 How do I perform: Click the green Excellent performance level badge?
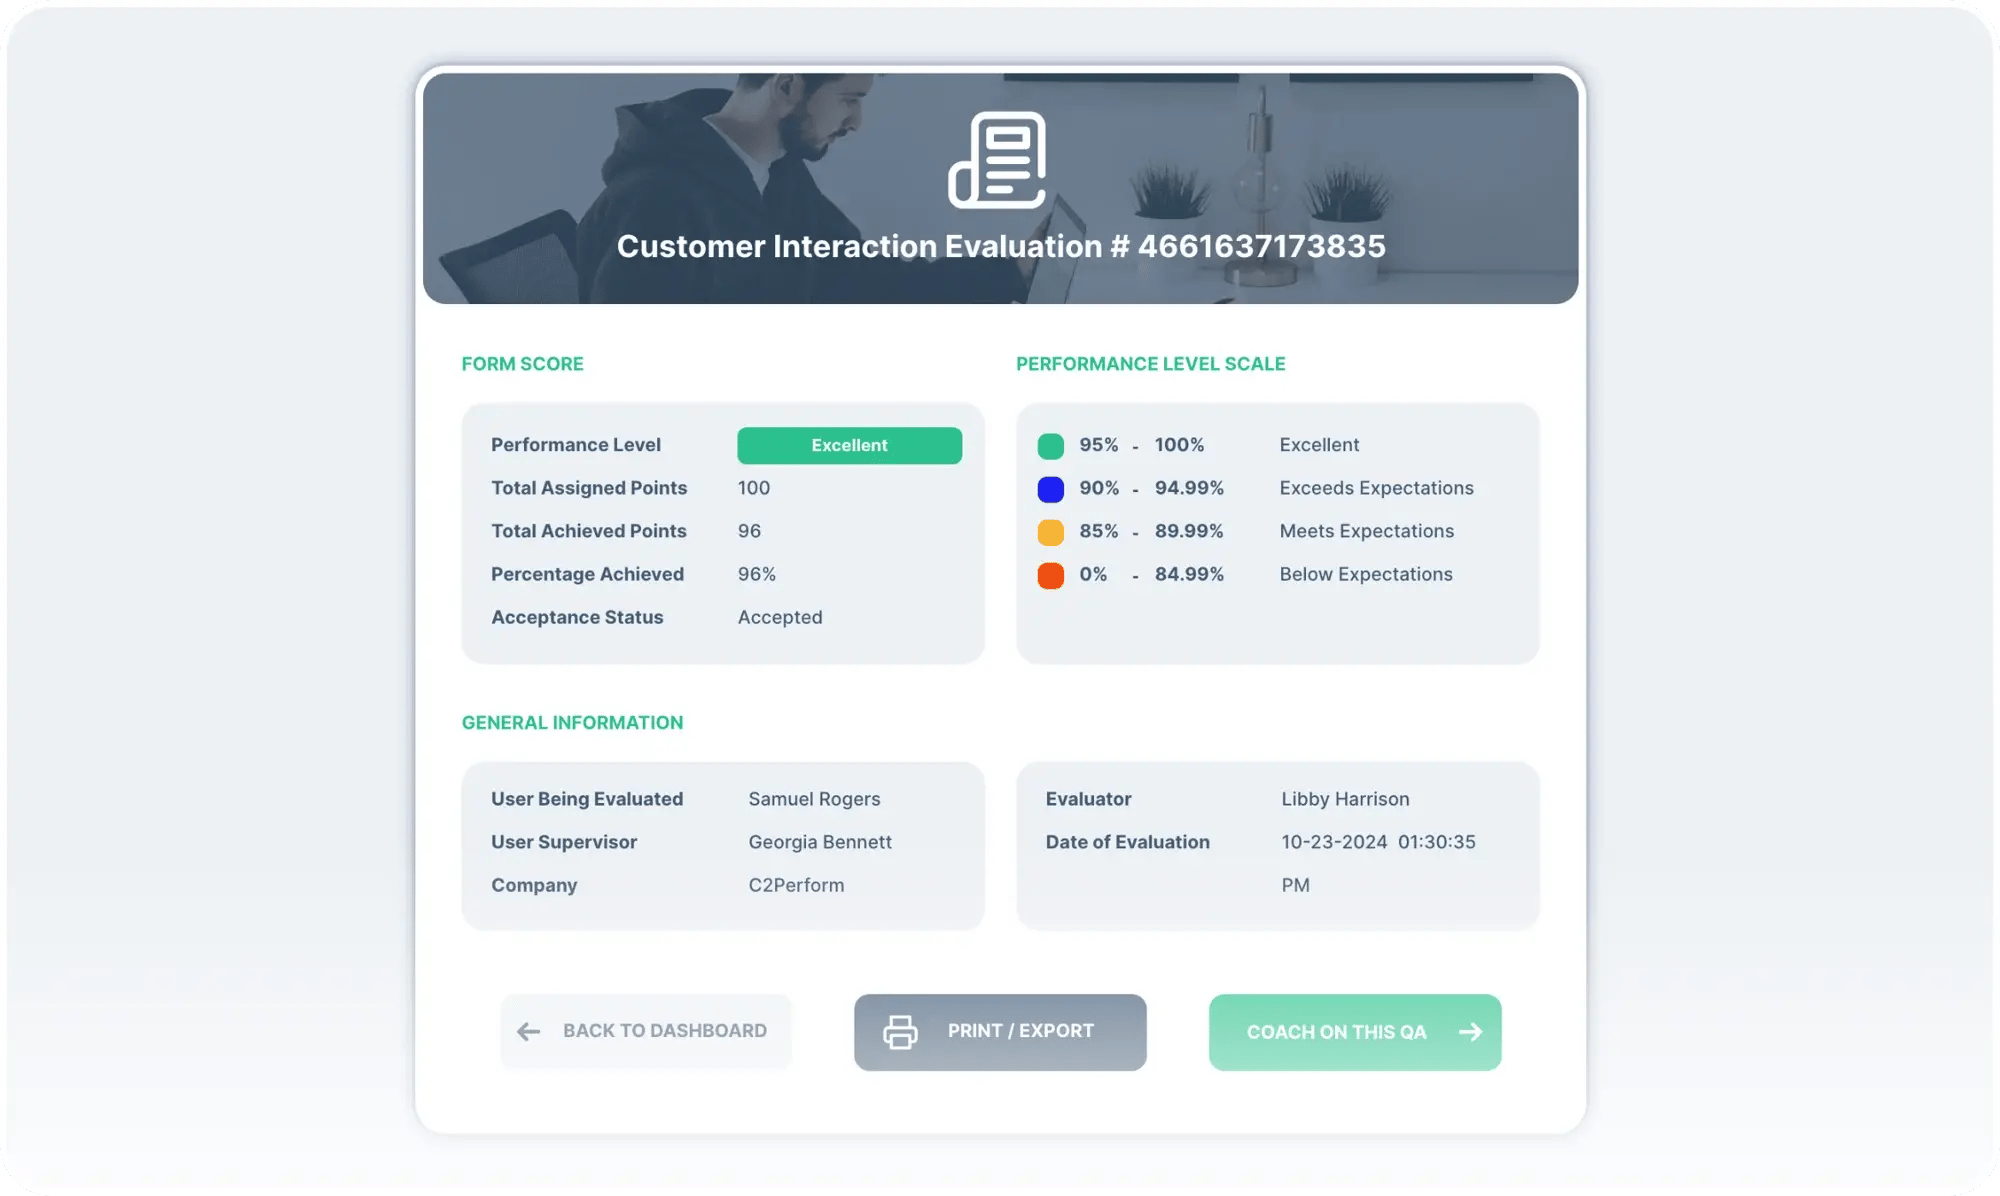[x=850, y=444]
